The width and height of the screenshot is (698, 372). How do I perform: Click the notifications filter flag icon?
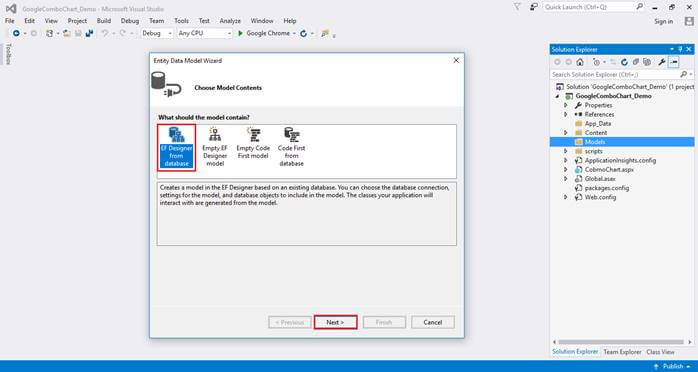pos(517,7)
